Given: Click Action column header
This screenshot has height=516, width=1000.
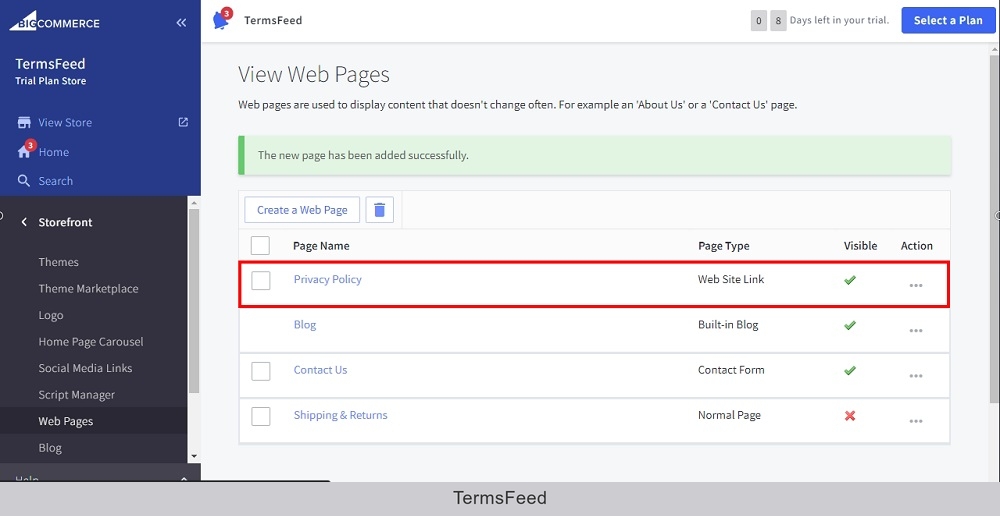Looking at the screenshot, I should [x=916, y=246].
